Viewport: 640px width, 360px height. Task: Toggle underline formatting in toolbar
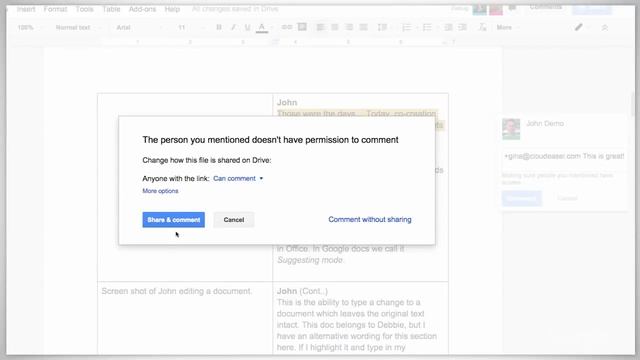pyautogui.click(x=247, y=27)
